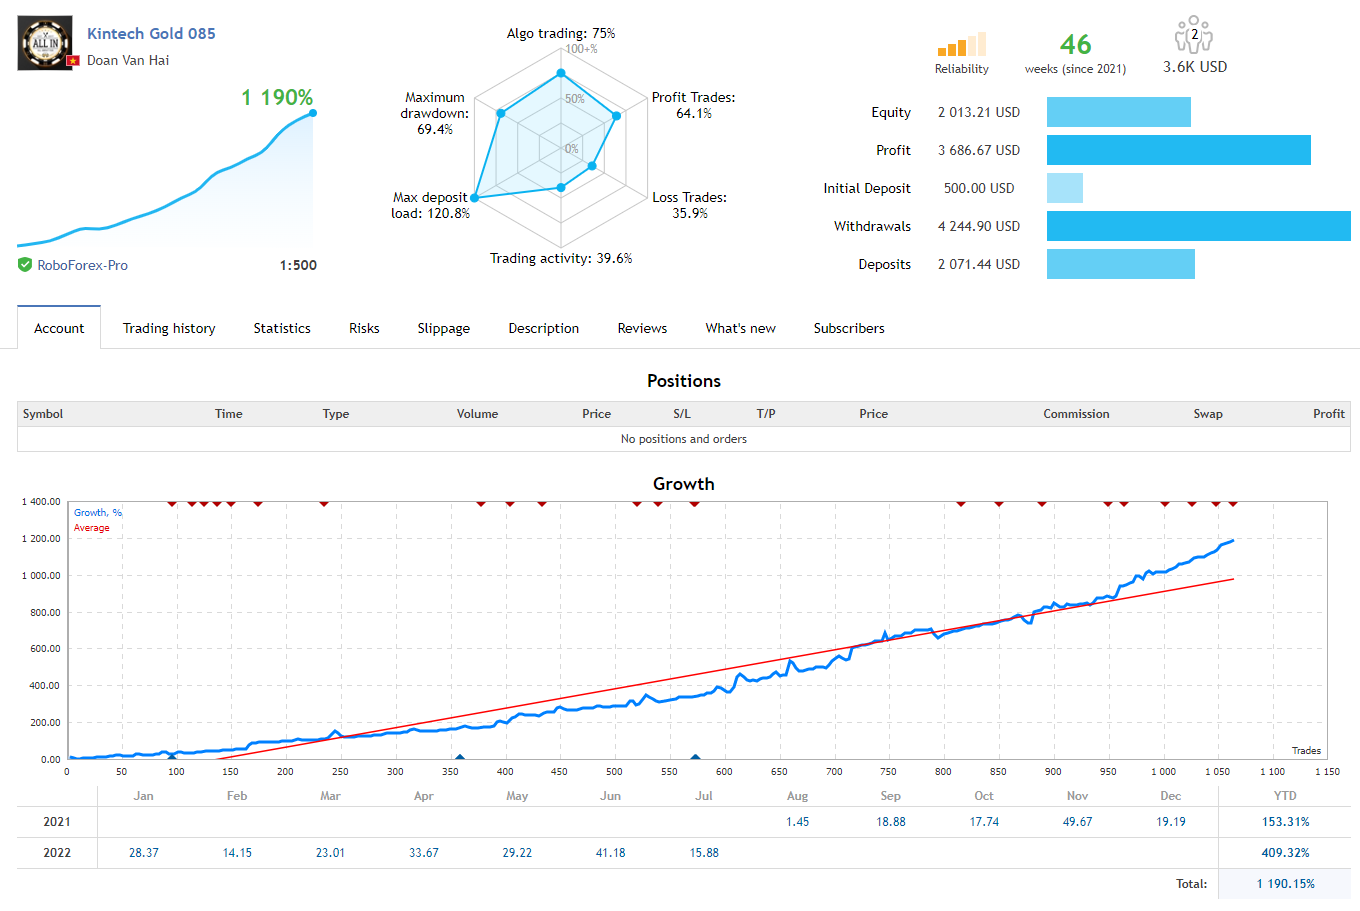This screenshot has width=1360, height=911.
Task: Click the "46" weeks count
Action: (1076, 44)
